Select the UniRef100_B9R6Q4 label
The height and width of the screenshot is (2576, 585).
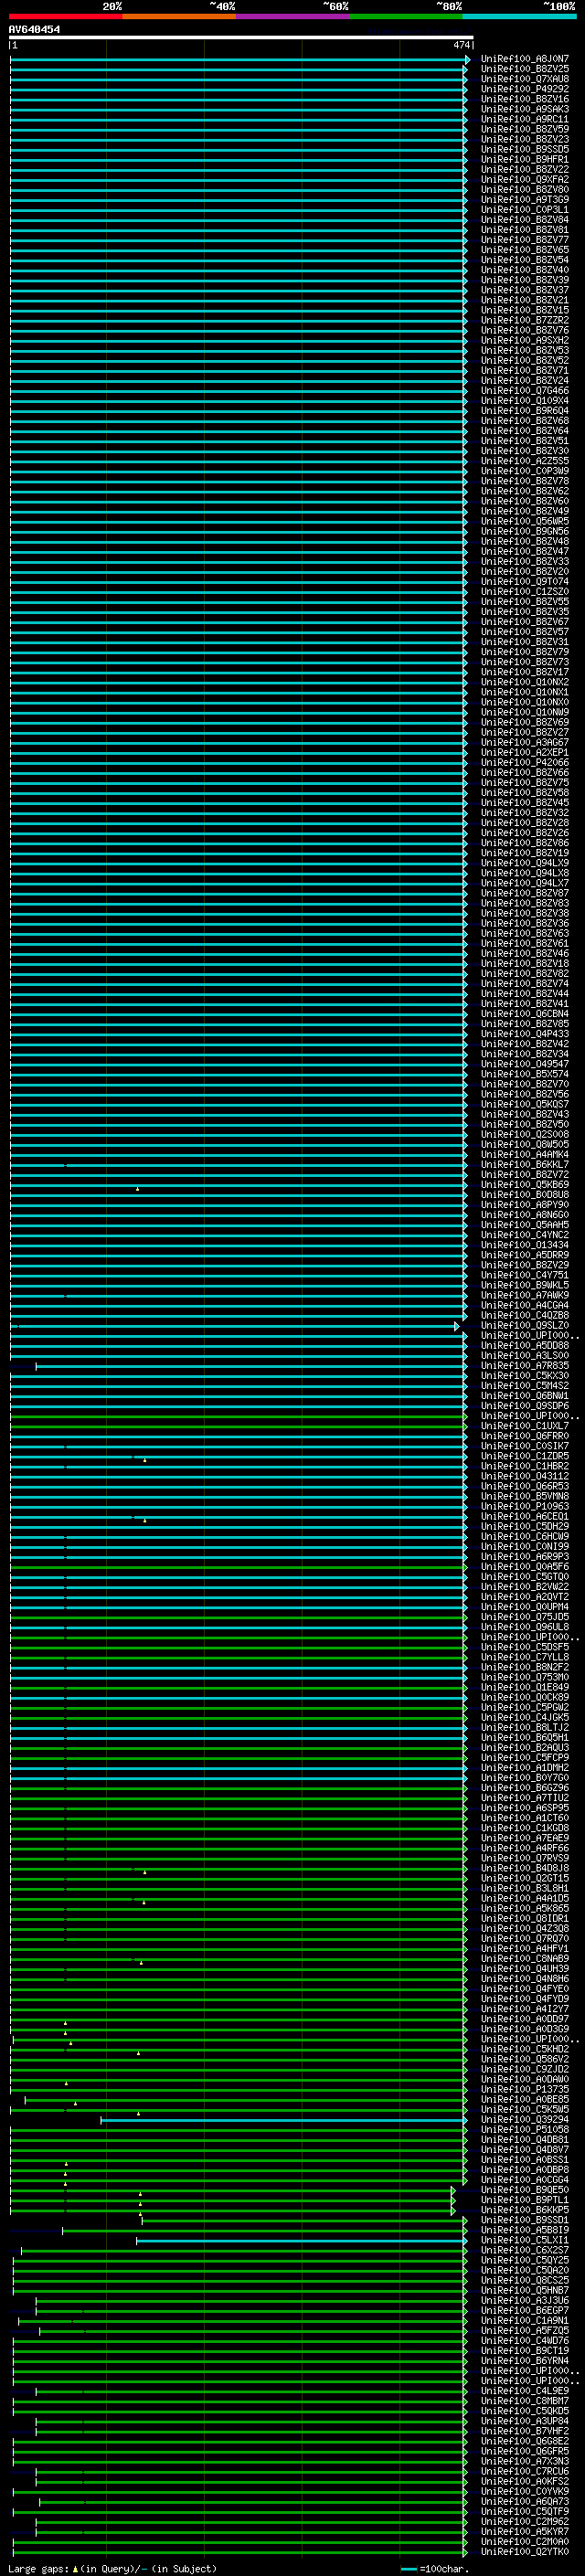[x=525, y=410]
